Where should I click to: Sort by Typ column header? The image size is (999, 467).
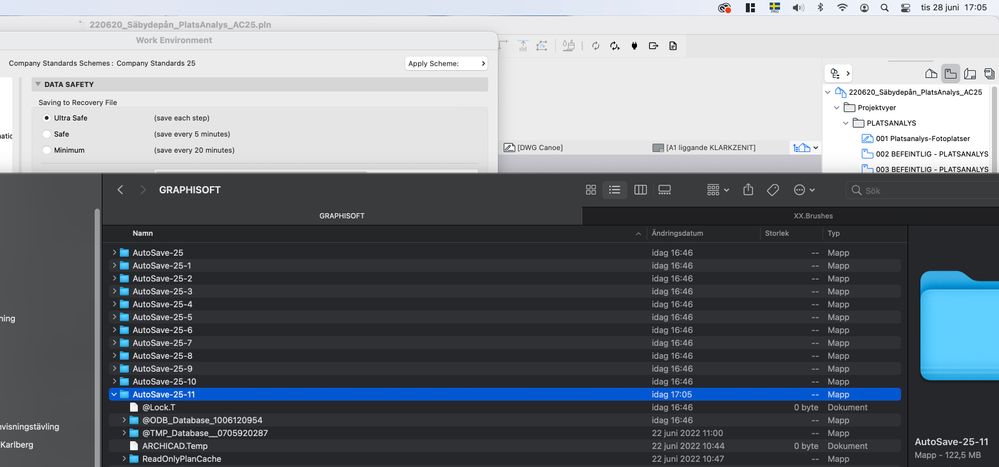click(x=833, y=233)
